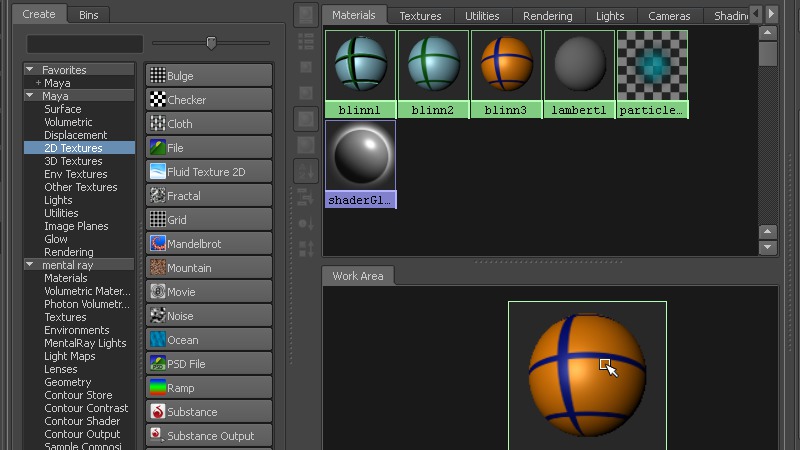This screenshot has height=450, width=800.
Task: Click the icon size slider handle
Action: point(211,43)
